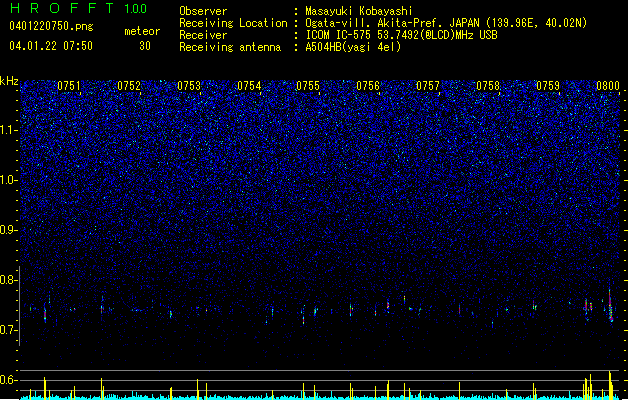Select the filename 0401220750.png
This screenshot has width=629, height=400.
click(51, 26)
